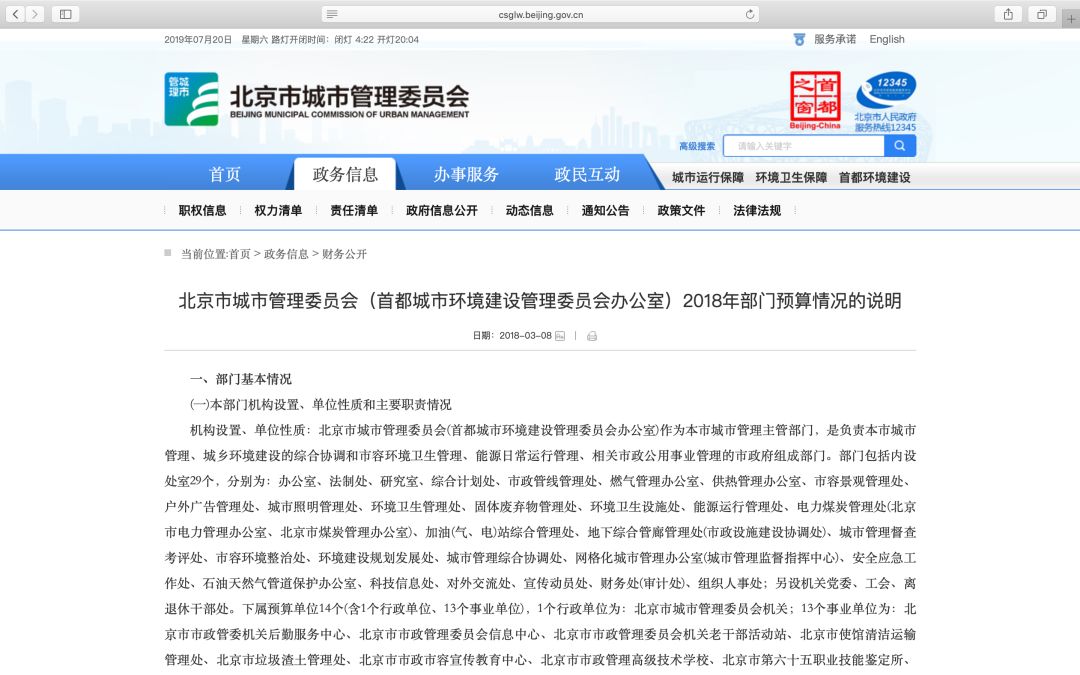Screen dimensions: 1080x675
Task: Open the reader view icon in address bar
Action: 332,14
